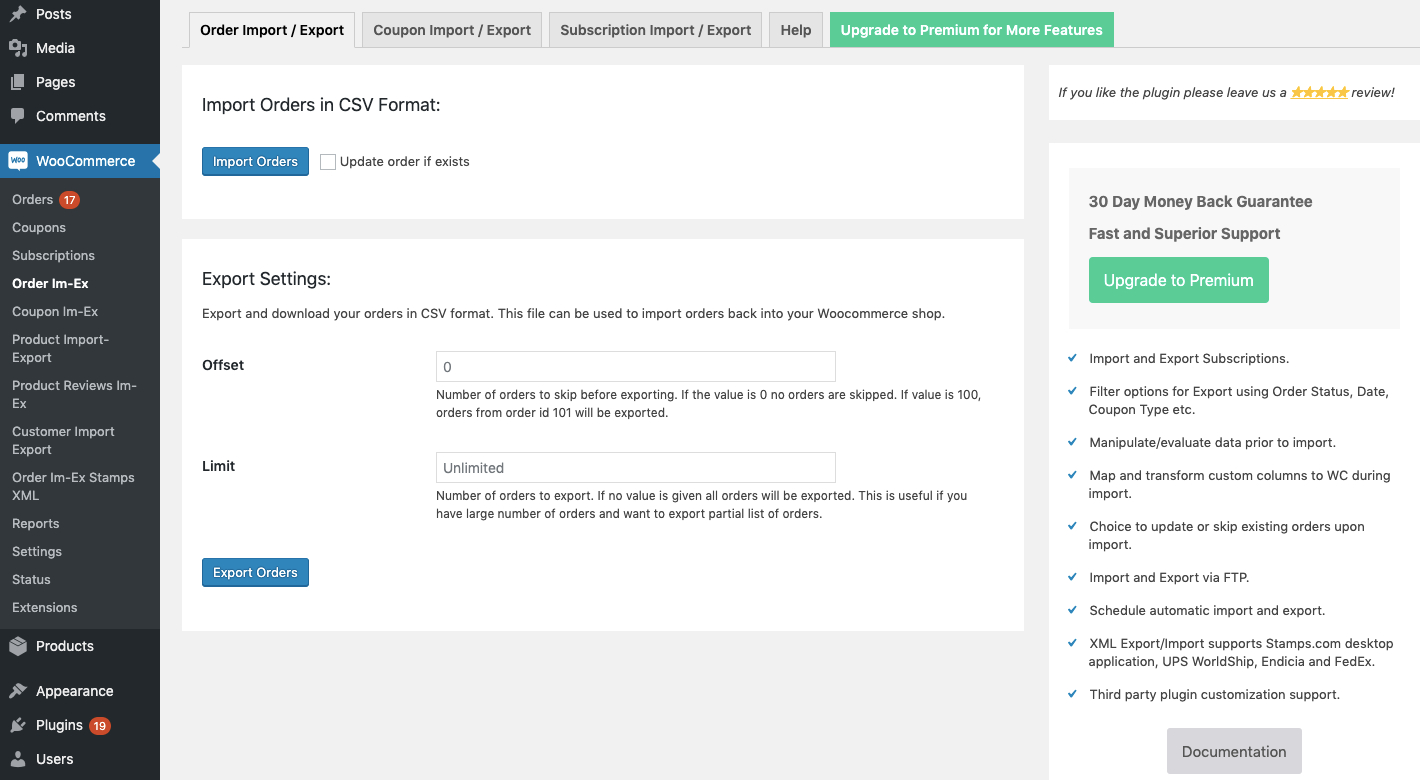Go to WooCommerce Extensions
Screen dimensions: 1420x780
[x=45, y=608]
